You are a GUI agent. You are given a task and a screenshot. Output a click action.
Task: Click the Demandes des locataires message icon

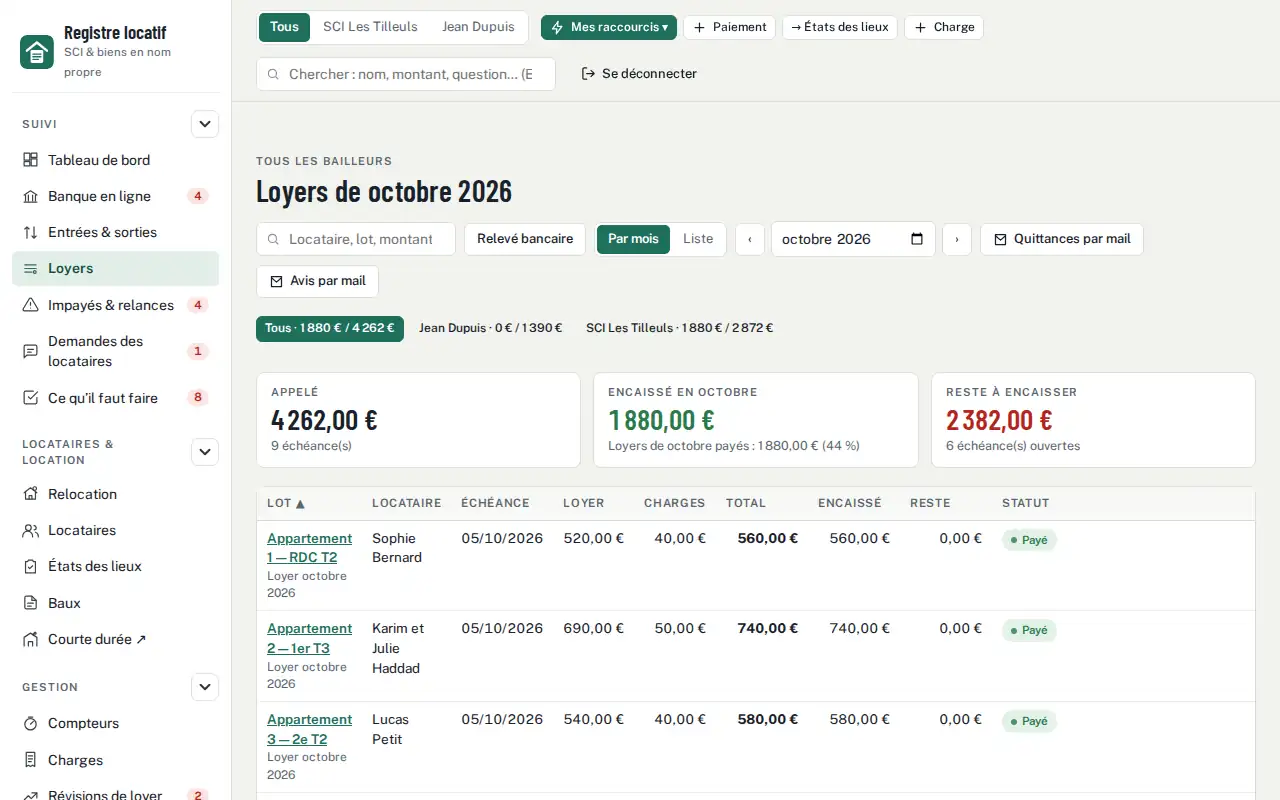tap(30, 351)
